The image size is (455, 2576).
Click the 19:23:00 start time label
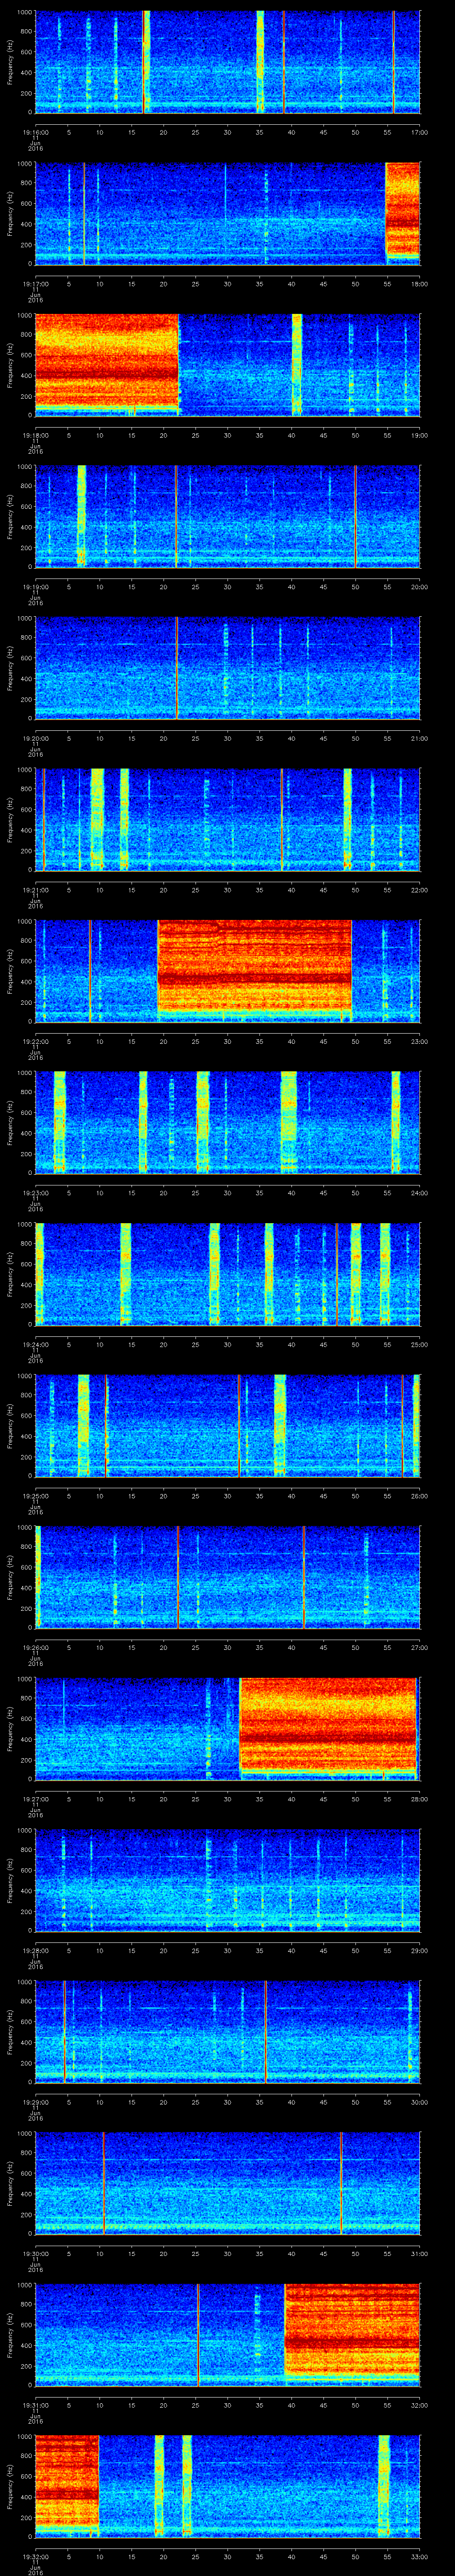pos(36,1194)
